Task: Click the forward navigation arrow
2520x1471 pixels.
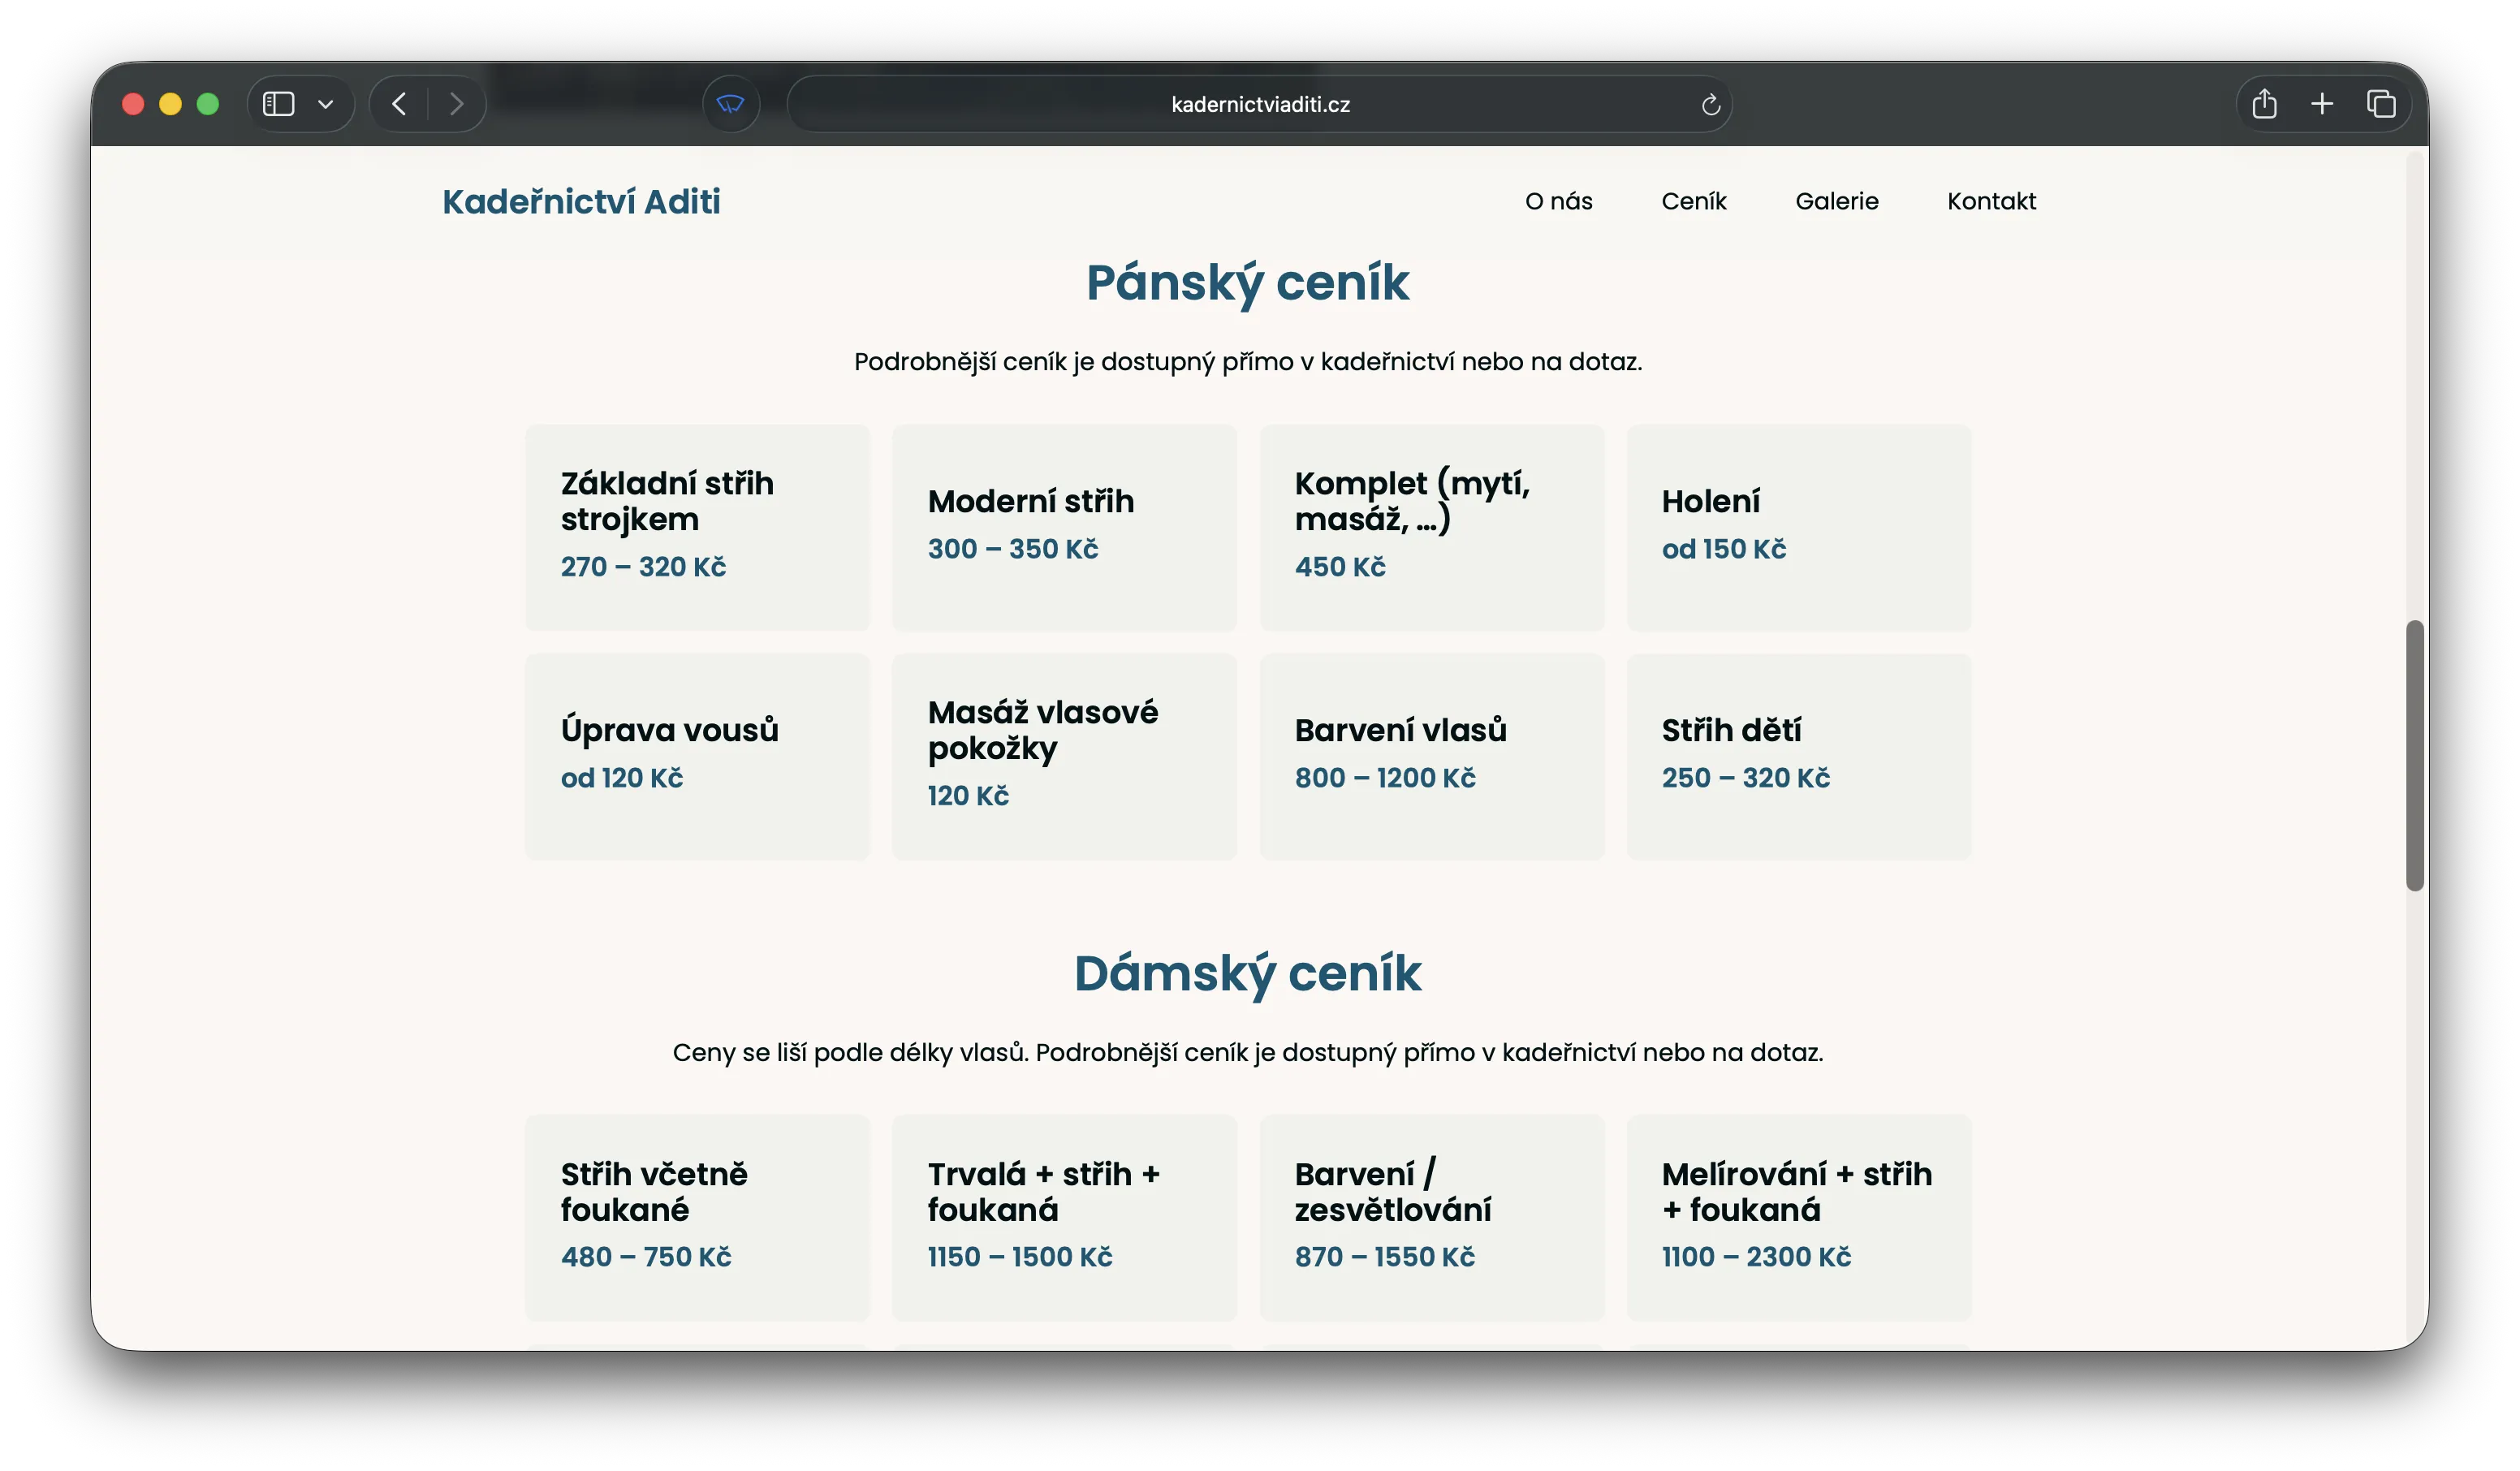Action: pos(456,104)
